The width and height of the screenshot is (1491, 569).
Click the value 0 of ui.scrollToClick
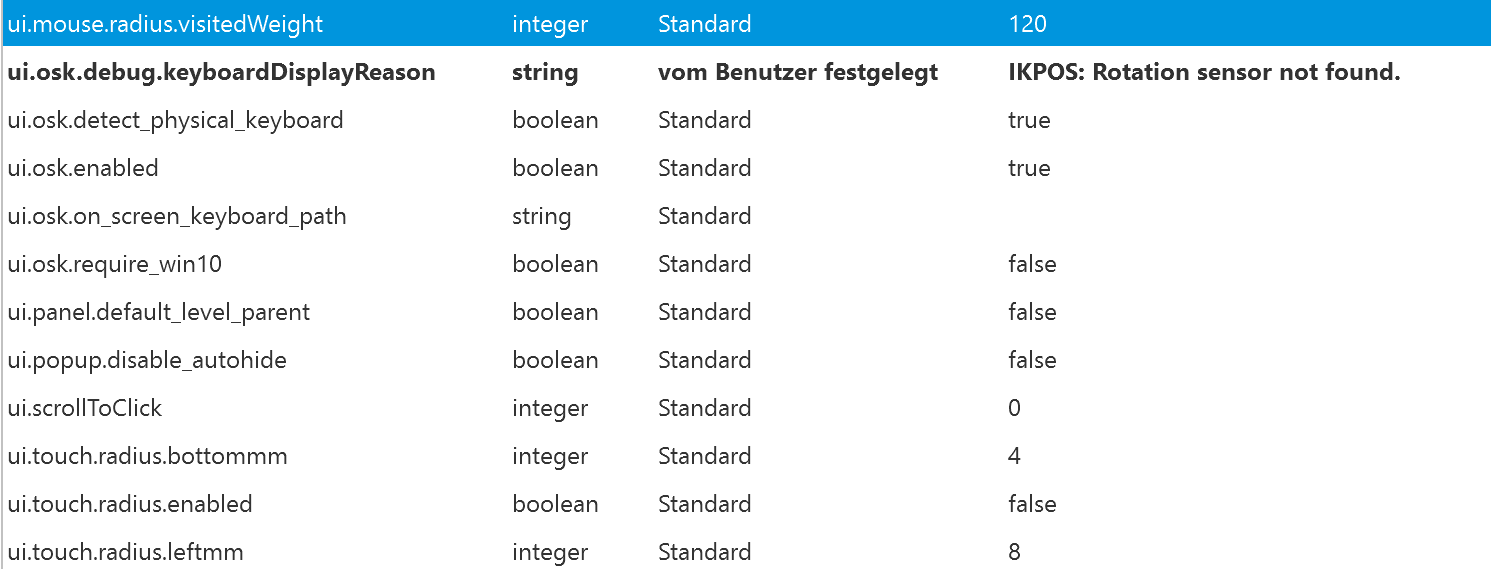click(x=1014, y=408)
